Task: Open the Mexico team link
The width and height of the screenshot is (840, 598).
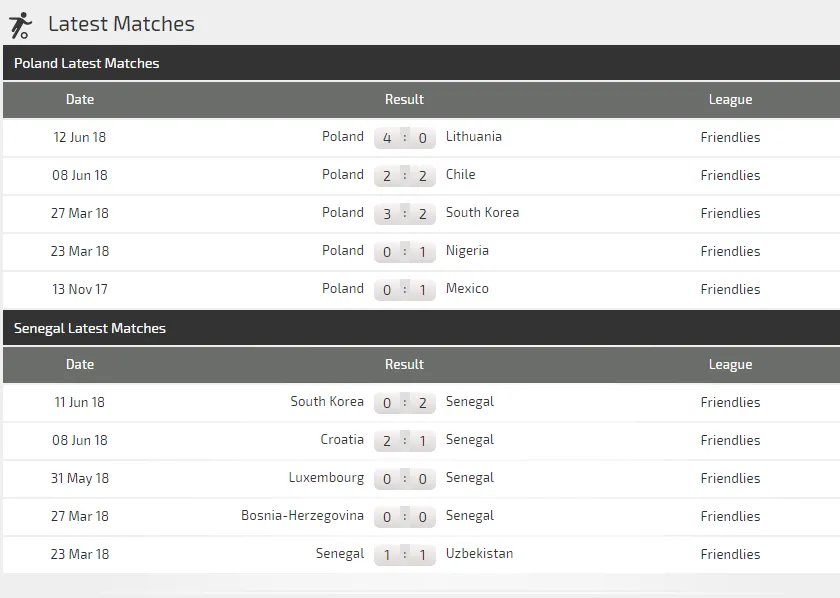Action: pos(467,289)
